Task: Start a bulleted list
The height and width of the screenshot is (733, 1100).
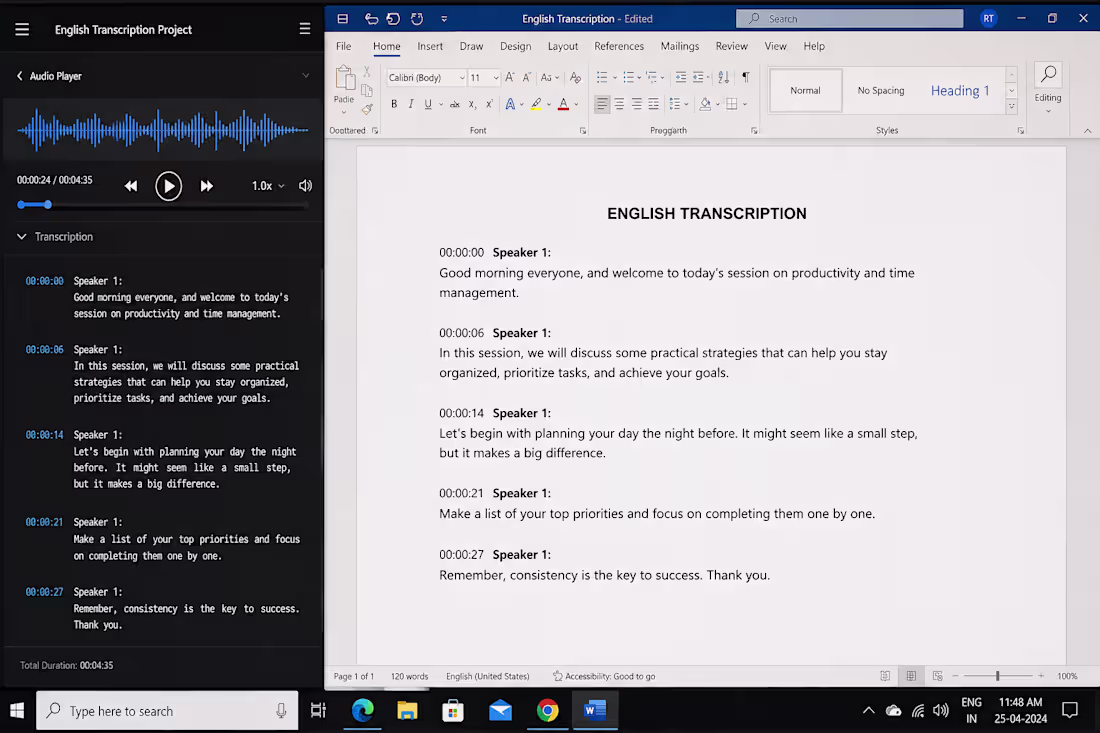Action: pyautogui.click(x=602, y=78)
